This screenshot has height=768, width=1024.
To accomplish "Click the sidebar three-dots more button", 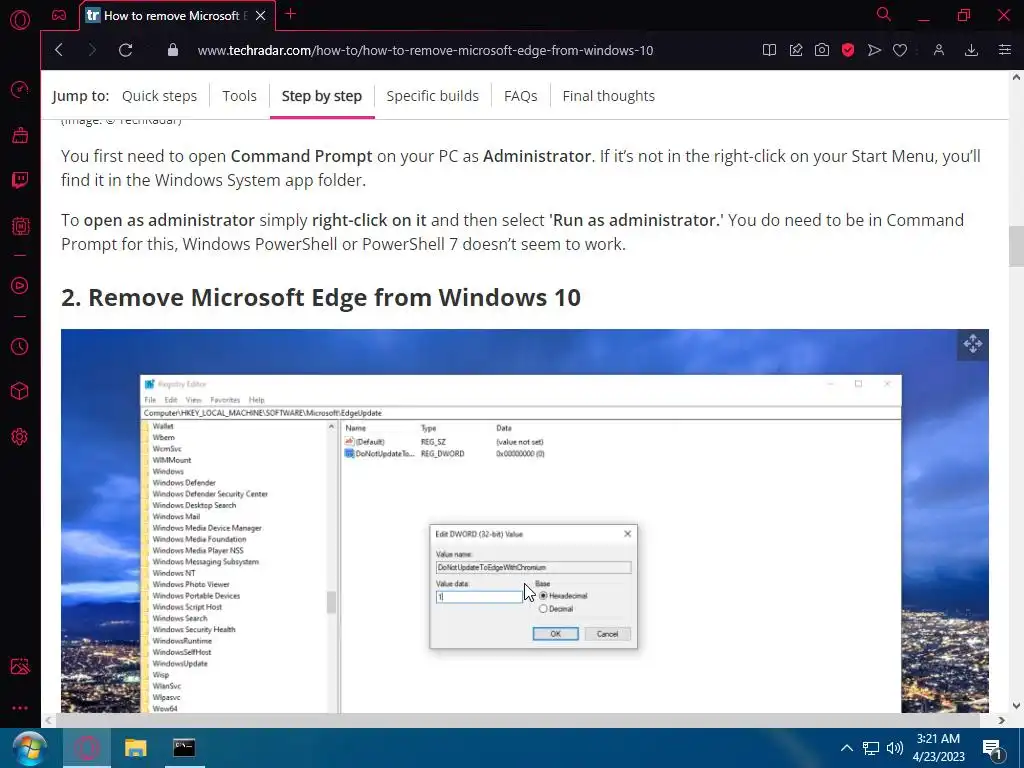I will point(20,708).
